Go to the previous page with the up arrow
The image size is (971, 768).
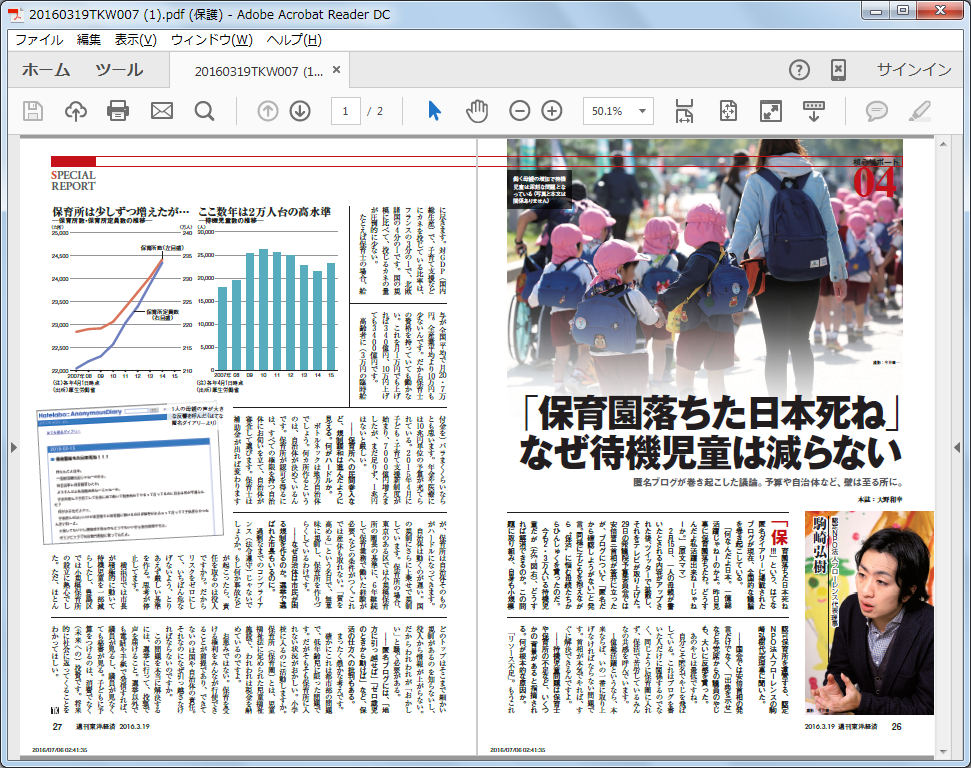[x=268, y=111]
